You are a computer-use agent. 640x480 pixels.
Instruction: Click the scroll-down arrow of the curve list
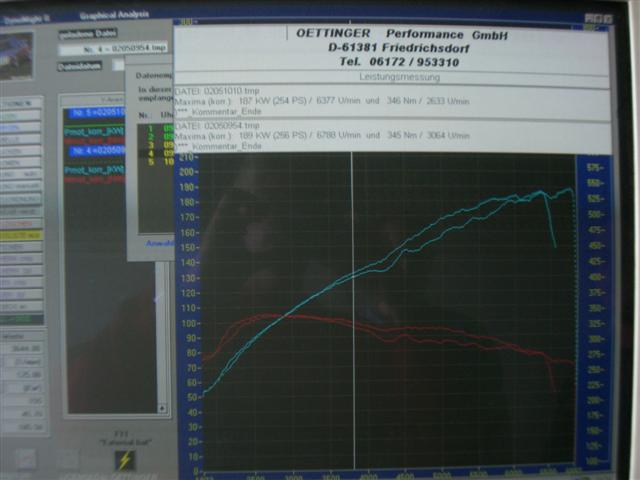pyautogui.click(x=162, y=408)
